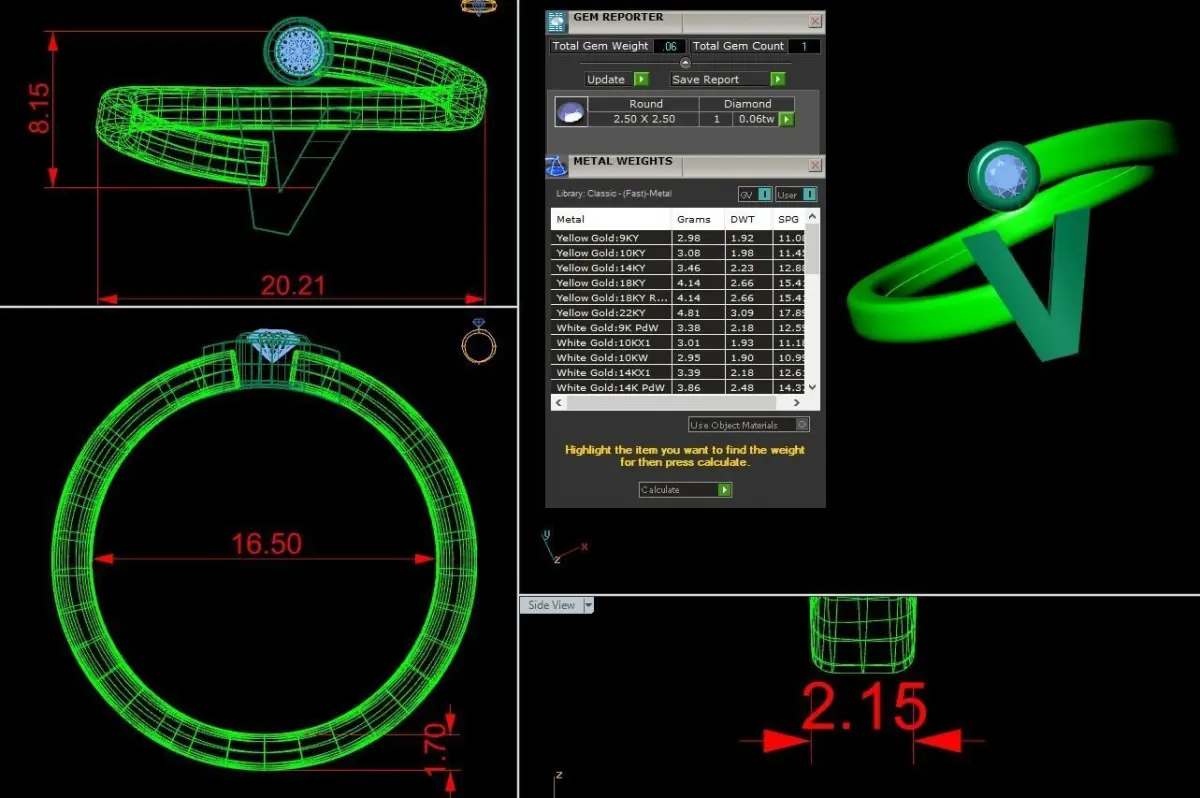
Task: Click the Grams column header
Action: coord(698,219)
